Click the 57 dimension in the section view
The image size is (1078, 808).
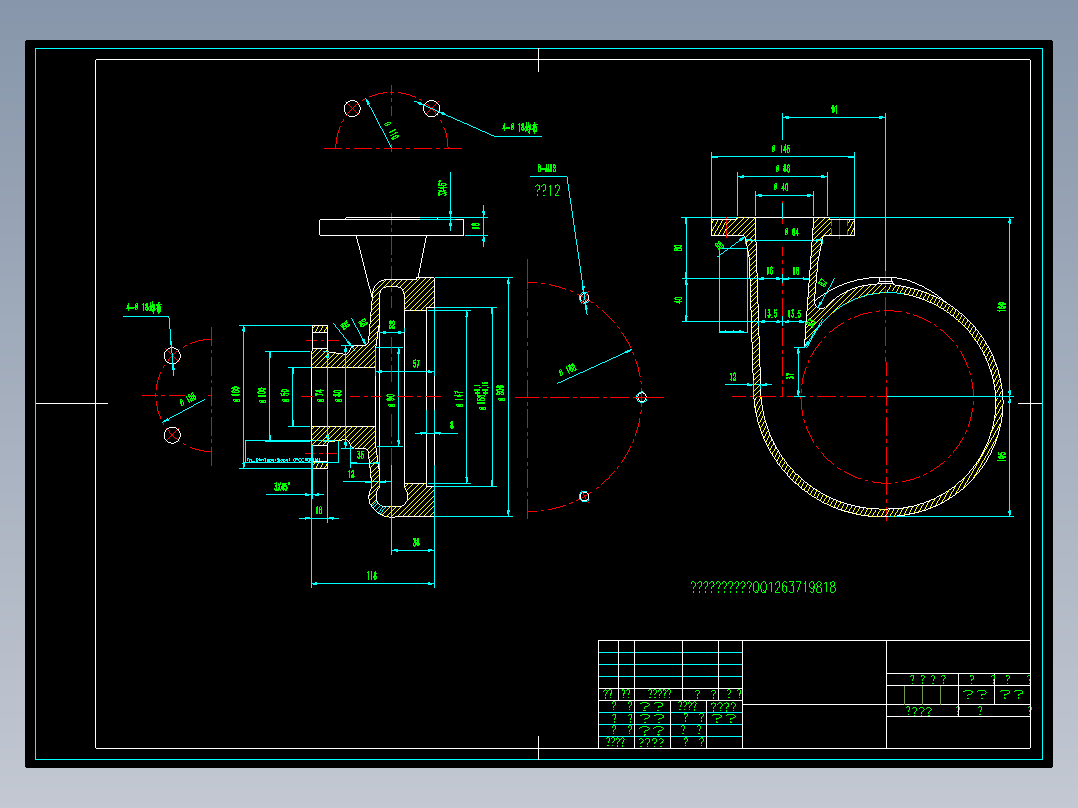417,364
